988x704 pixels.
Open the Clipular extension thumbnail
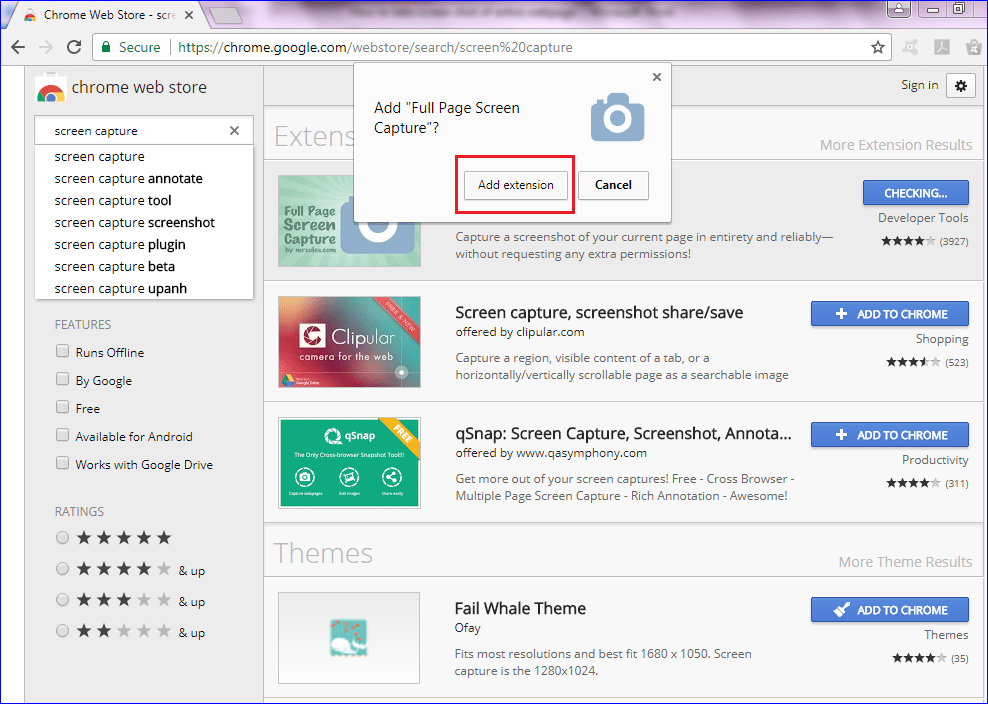coord(349,342)
